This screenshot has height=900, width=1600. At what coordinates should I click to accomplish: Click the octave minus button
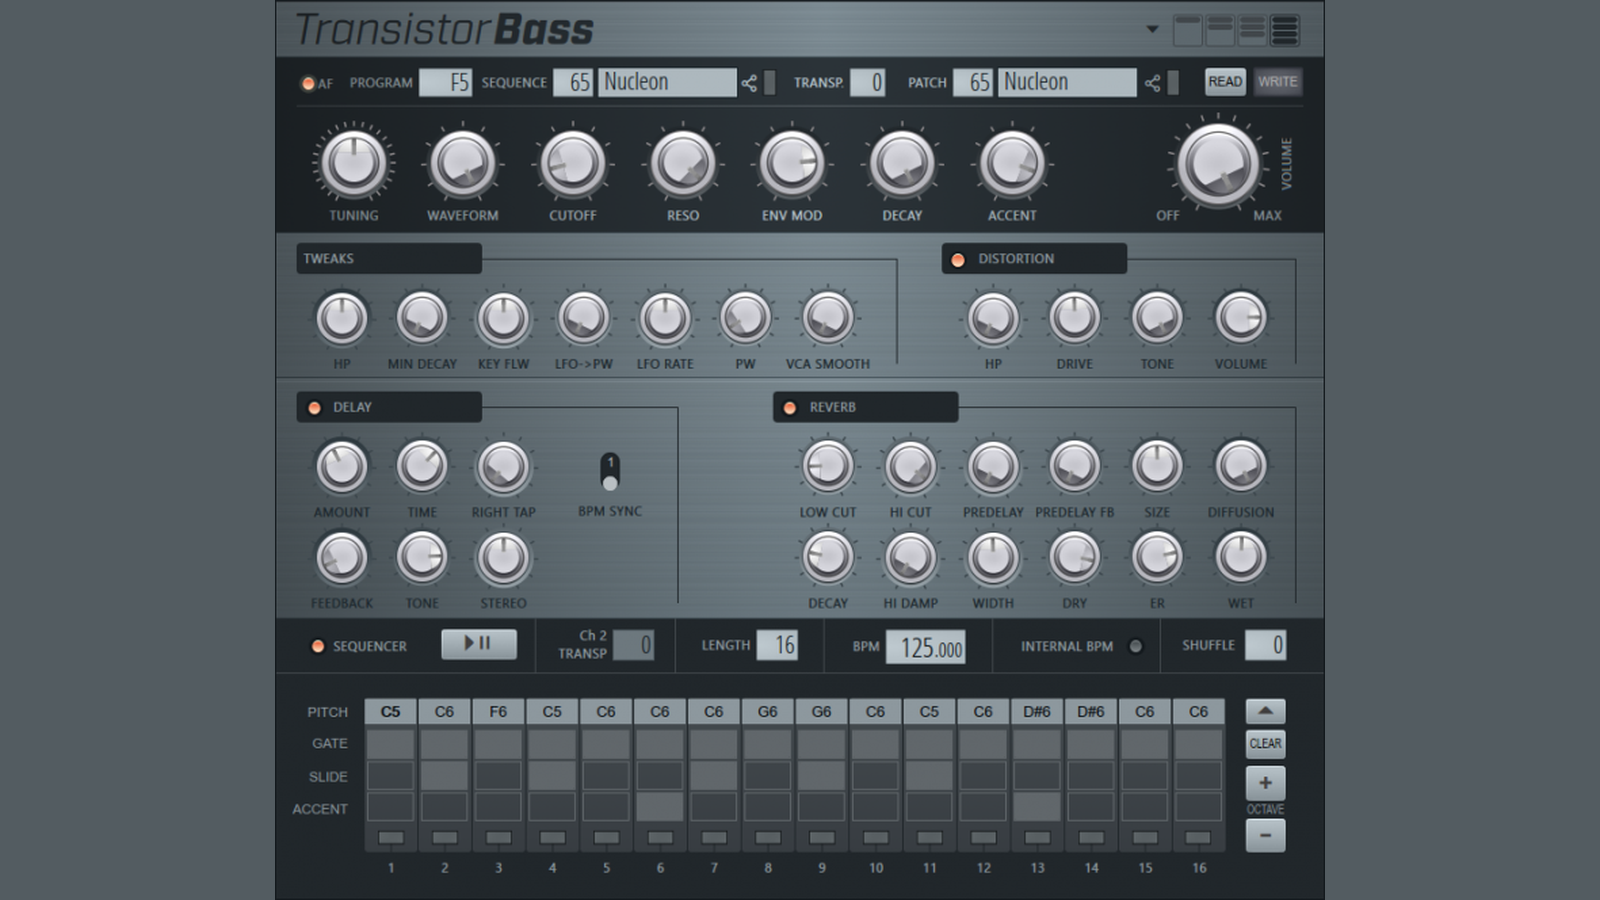[1265, 835]
